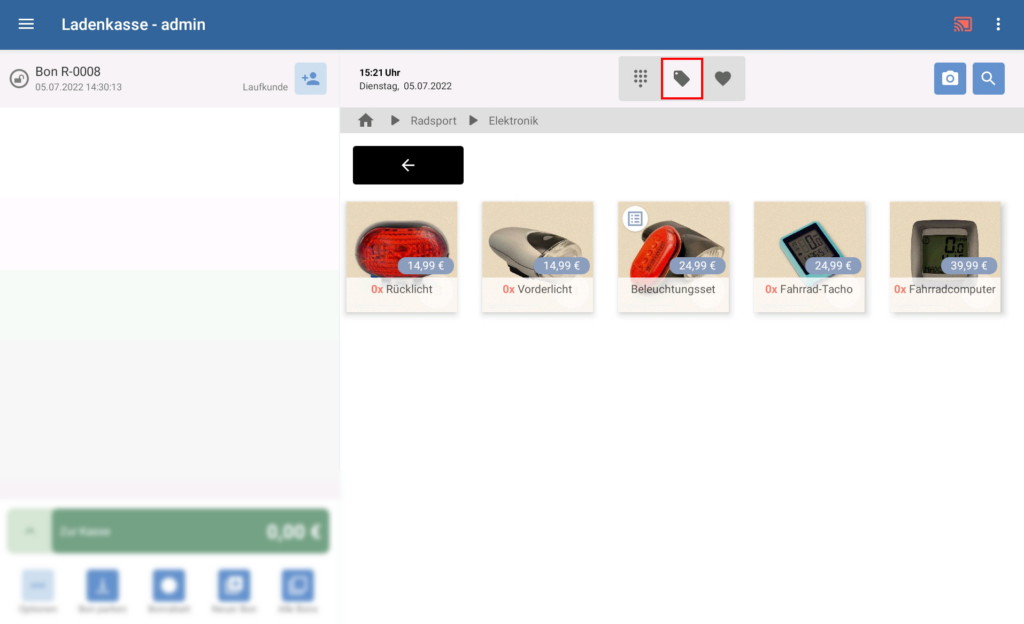Click the lock icon beside Bon R-0008
The height and width of the screenshot is (624, 1024).
[x=19, y=79]
